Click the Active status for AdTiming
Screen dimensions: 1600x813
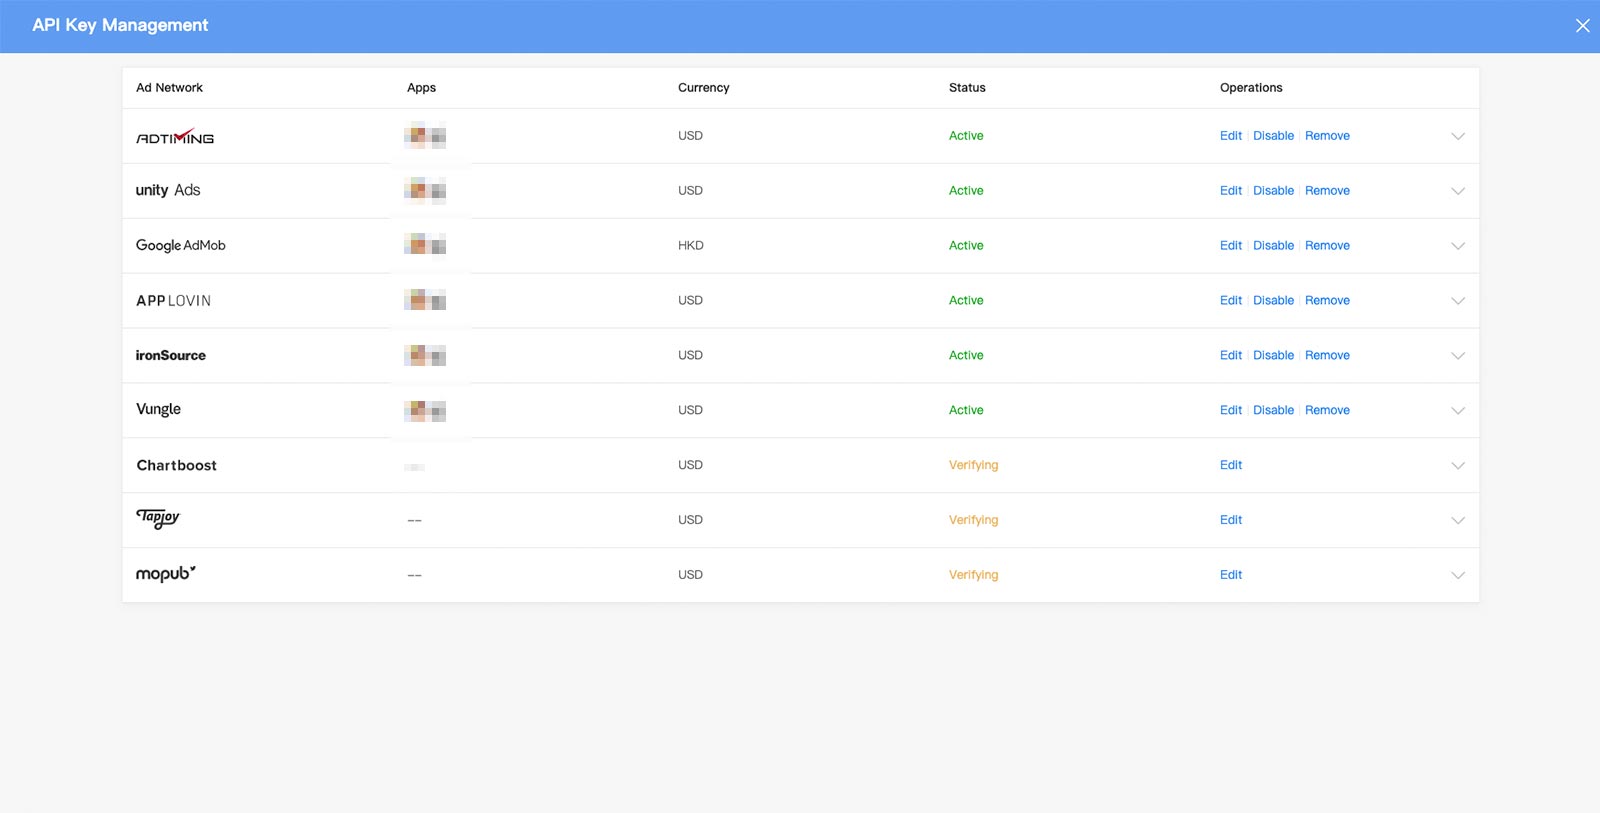tap(966, 136)
